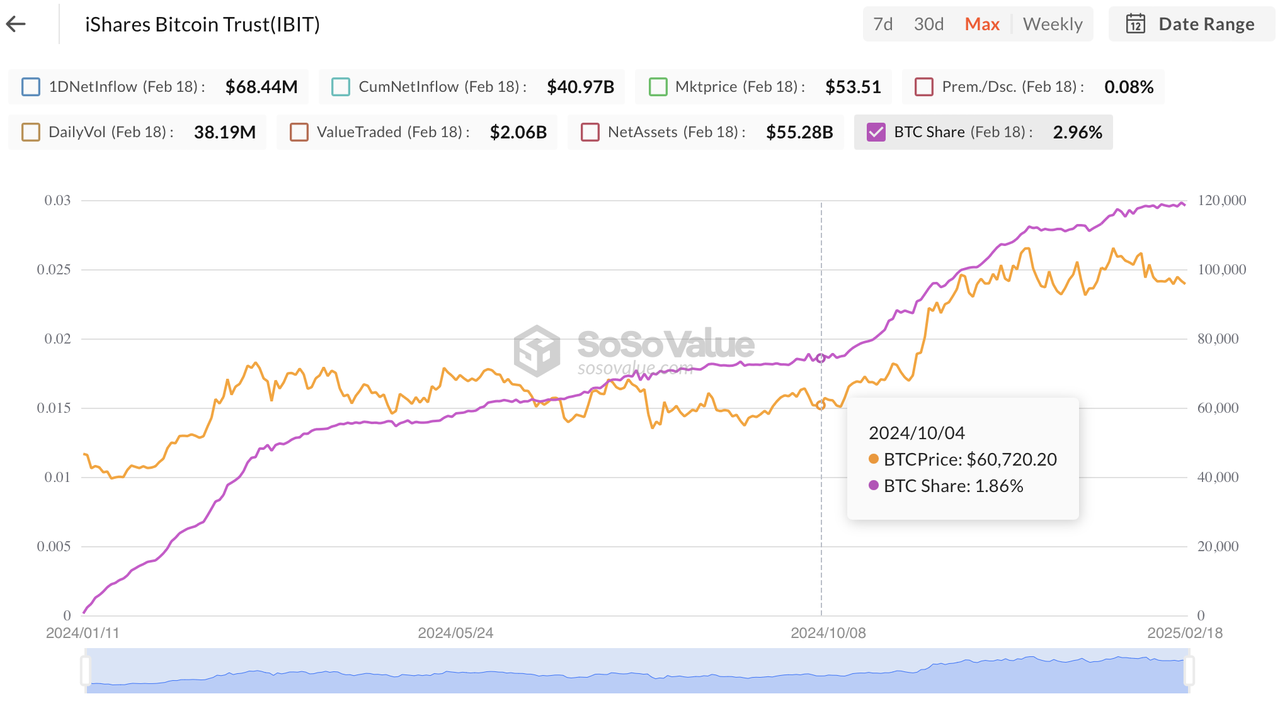
Task: Turn on the DailyVol checkbox
Action: [x=31, y=132]
